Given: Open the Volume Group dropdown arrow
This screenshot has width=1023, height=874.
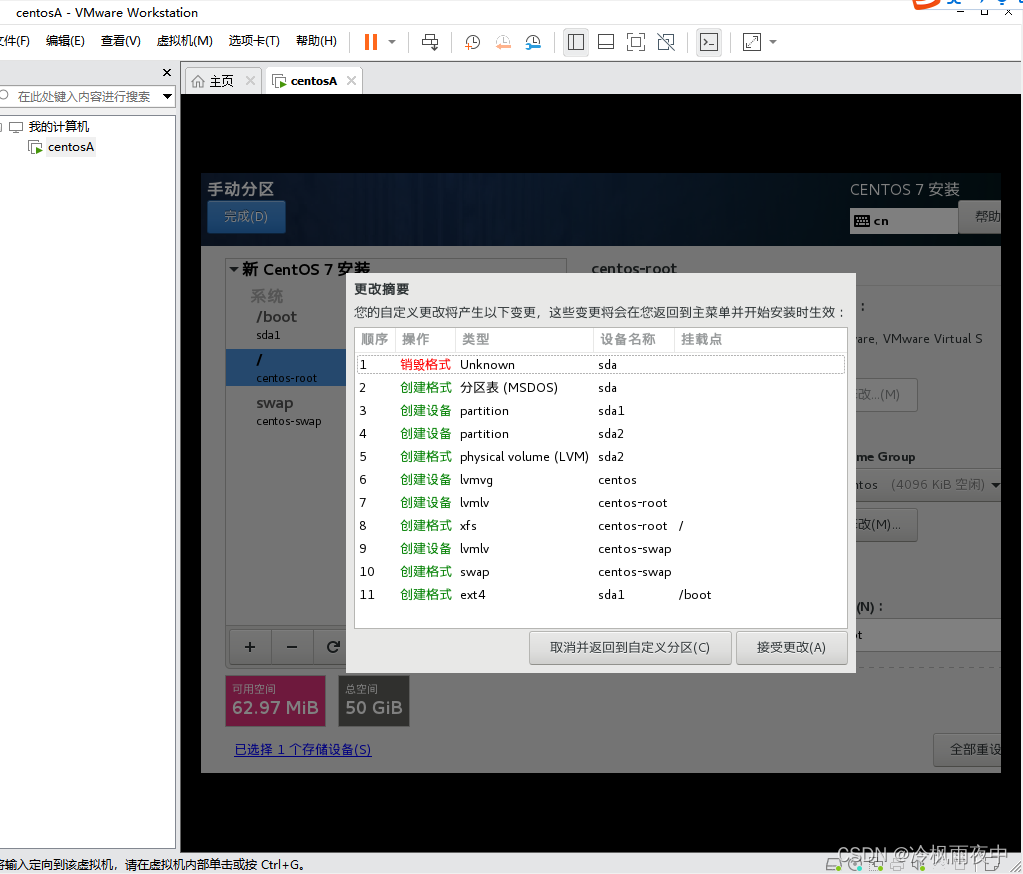Looking at the screenshot, I should pos(995,485).
